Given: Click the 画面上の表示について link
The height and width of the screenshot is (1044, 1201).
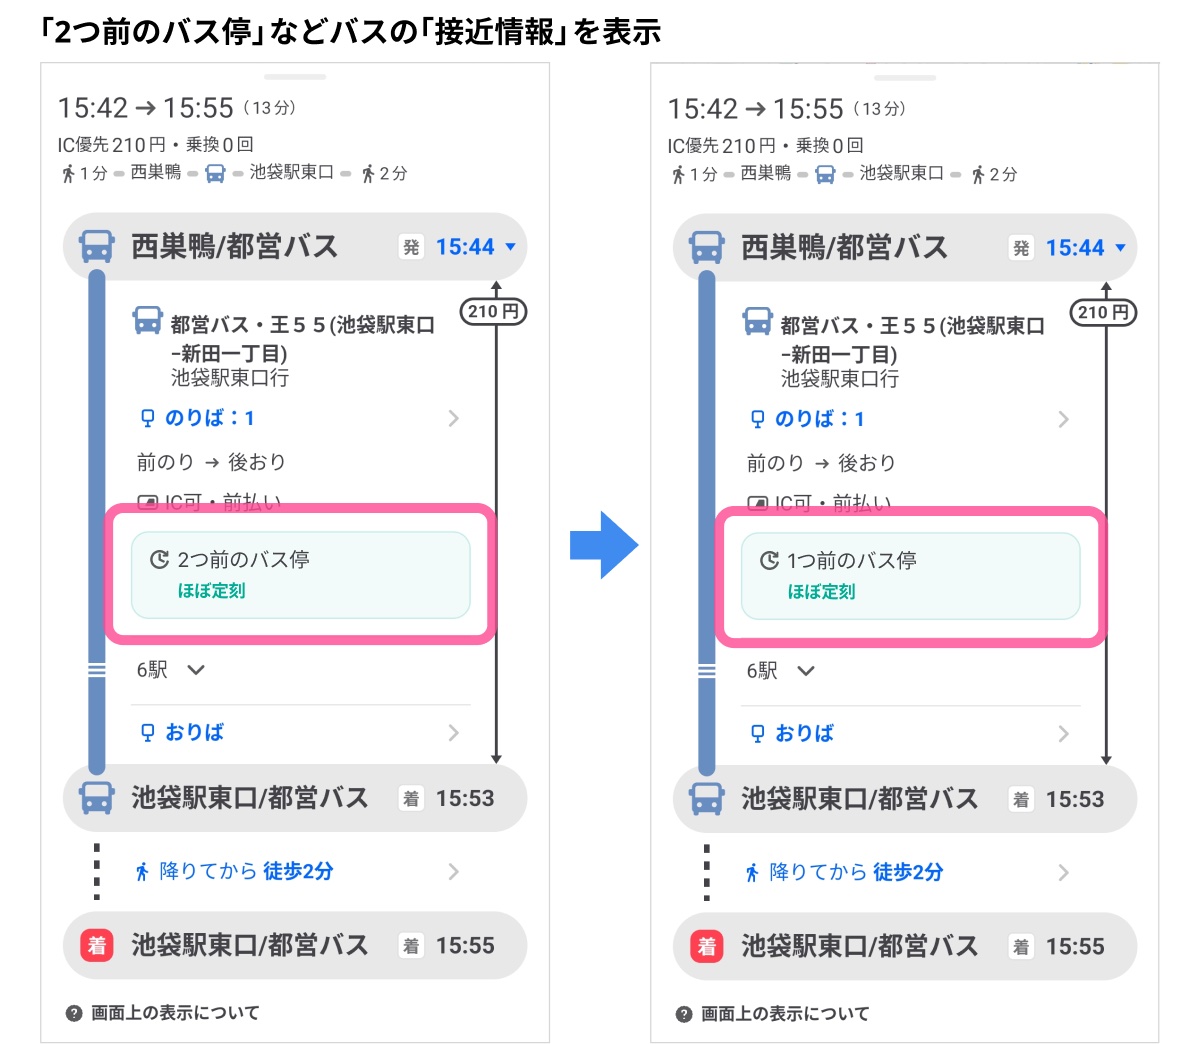Looking at the screenshot, I should (x=175, y=1012).
